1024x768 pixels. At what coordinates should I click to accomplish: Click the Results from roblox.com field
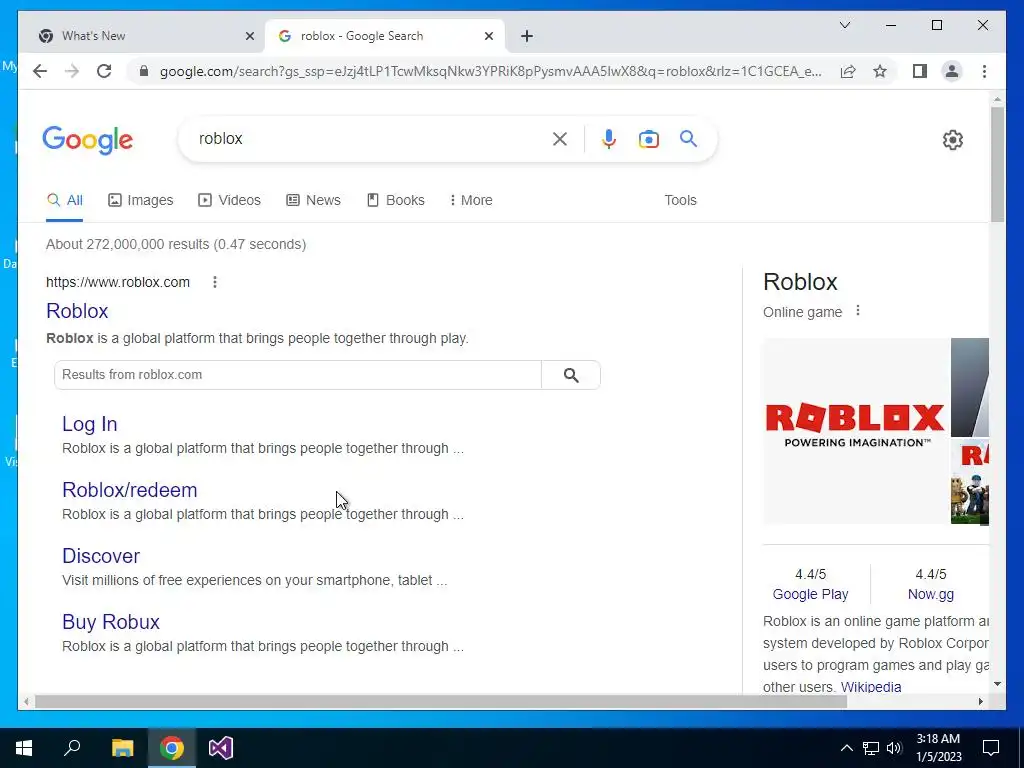click(x=298, y=375)
